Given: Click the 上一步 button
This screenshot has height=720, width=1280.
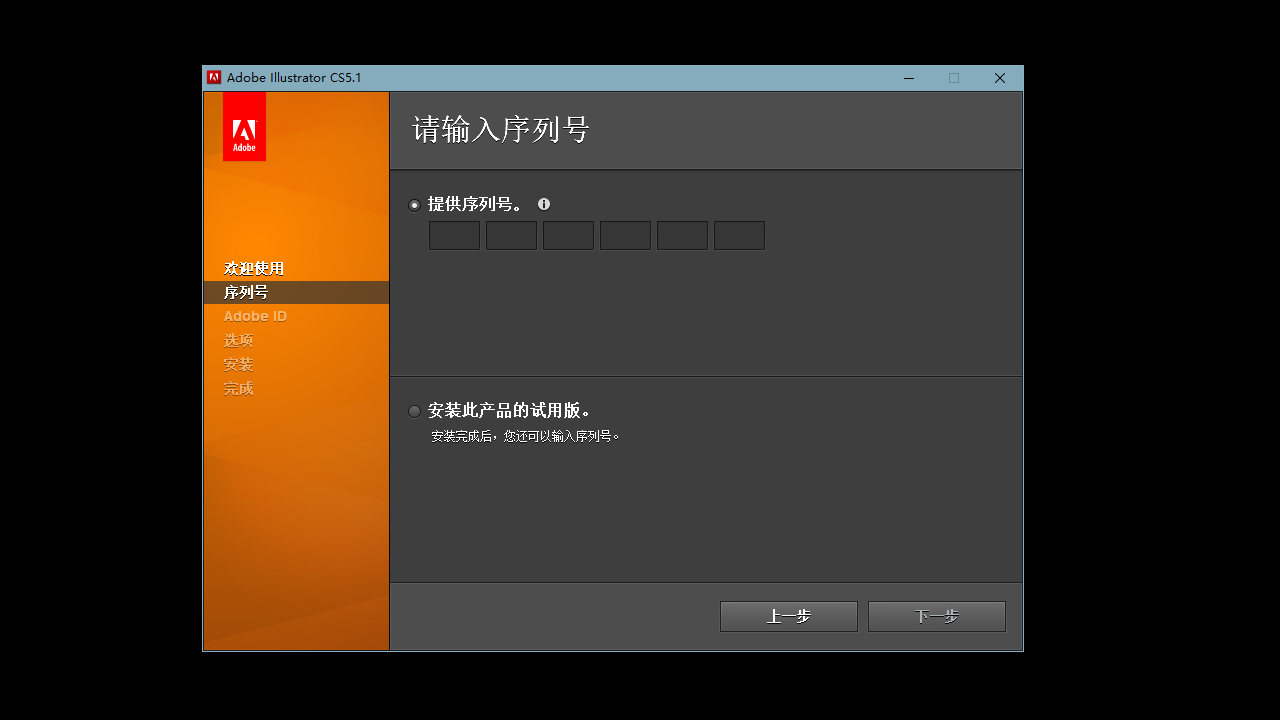Looking at the screenshot, I should click(x=788, y=616).
